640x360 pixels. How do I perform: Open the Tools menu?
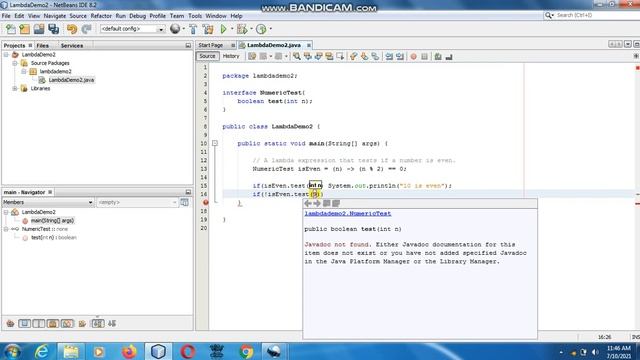(195, 16)
